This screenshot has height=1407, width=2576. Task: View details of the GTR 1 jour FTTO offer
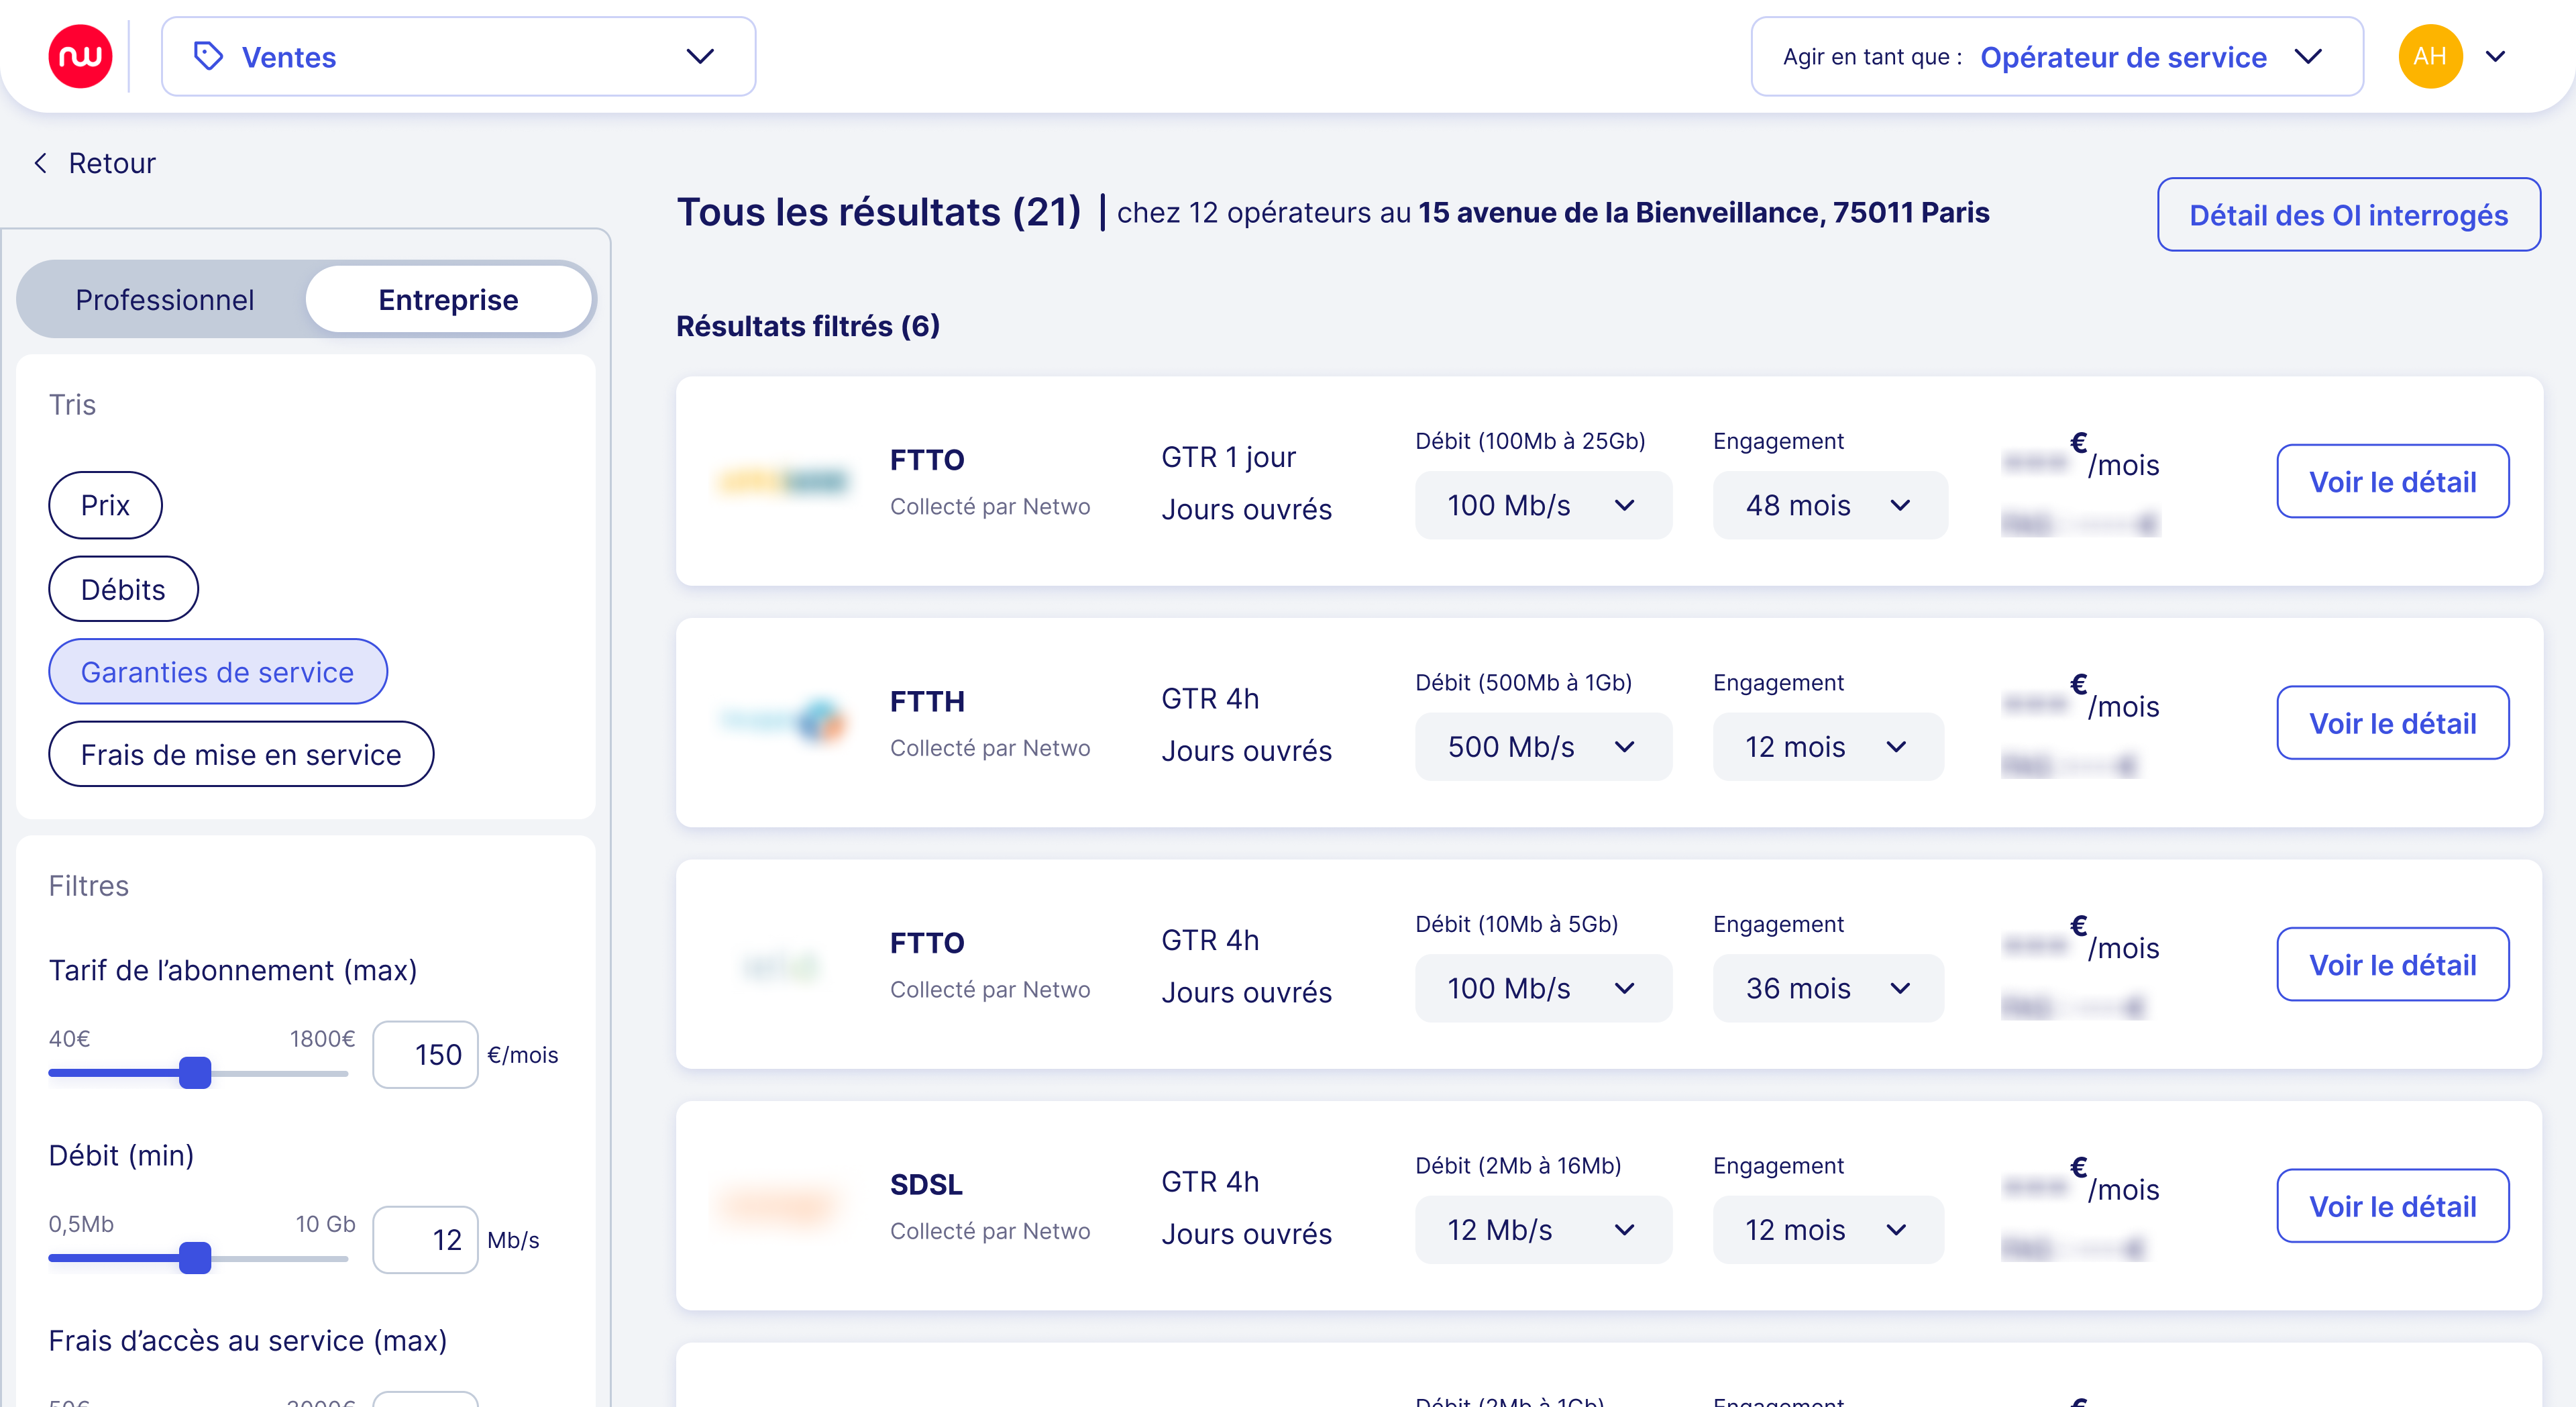pos(2392,482)
